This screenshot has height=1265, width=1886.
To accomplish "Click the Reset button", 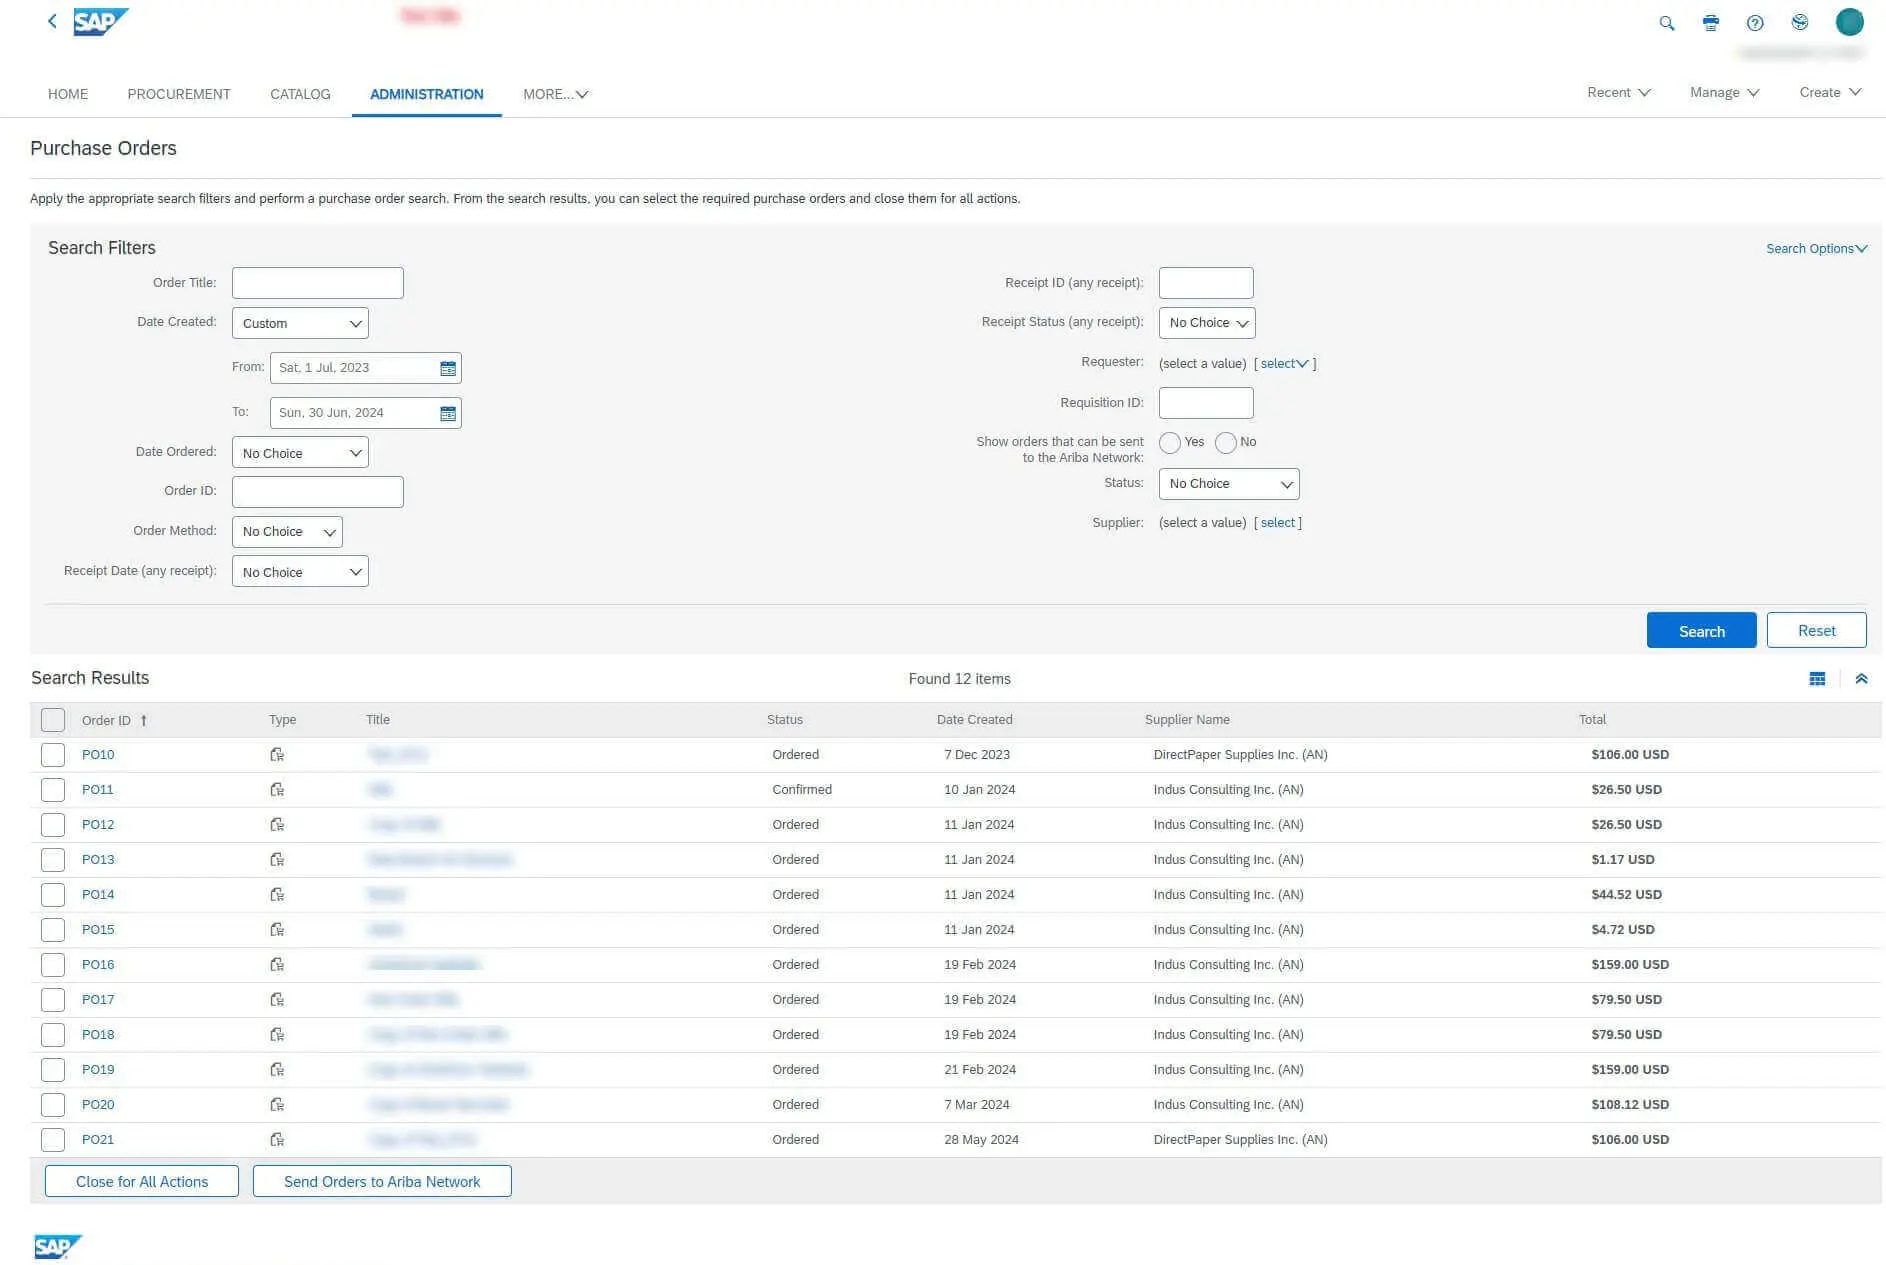I will pyautogui.click(x=1816, y=631).
